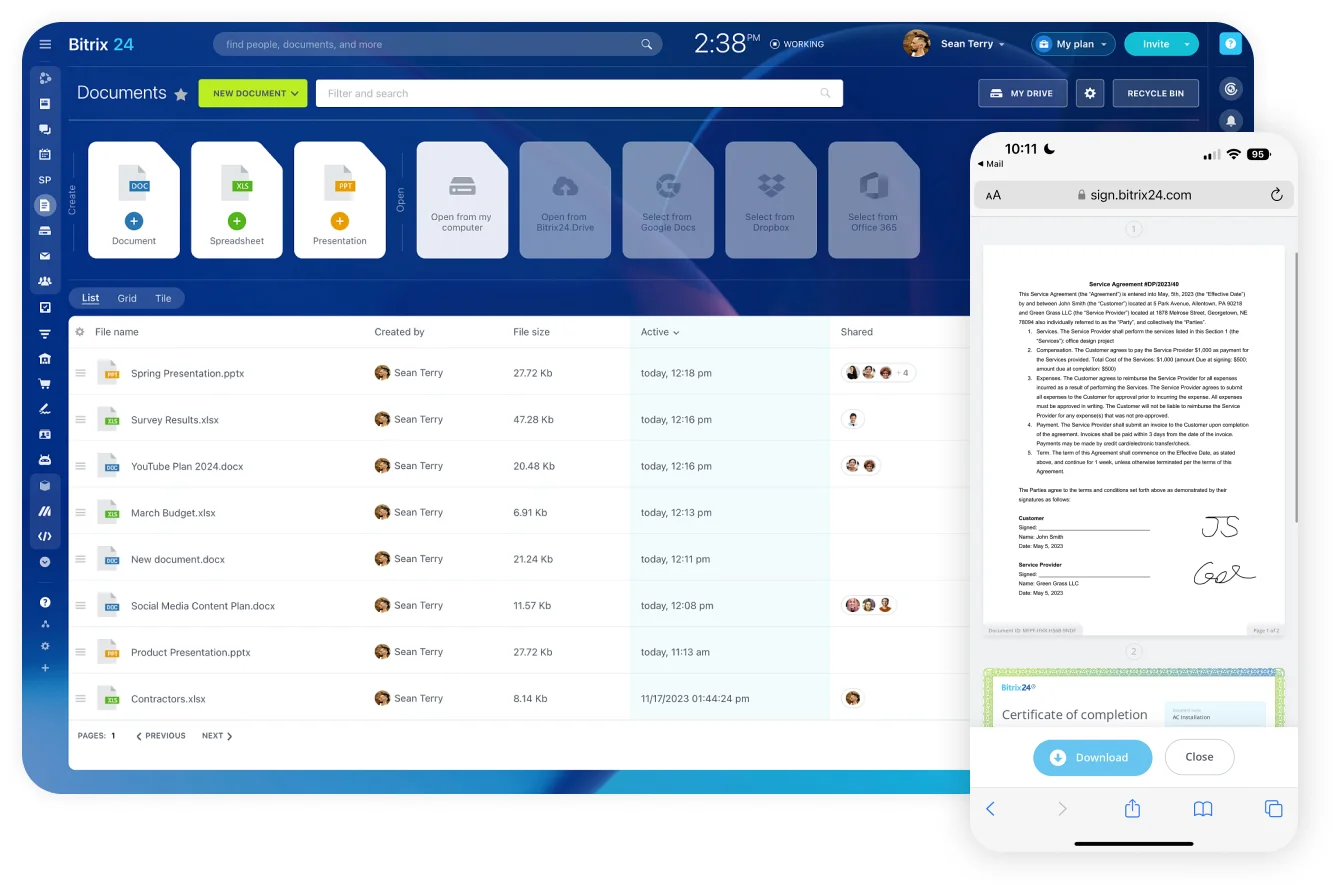This screenshot has height=894, width=1340.
Task: Open the mail envelope sidebar icon
Action: 45,256
